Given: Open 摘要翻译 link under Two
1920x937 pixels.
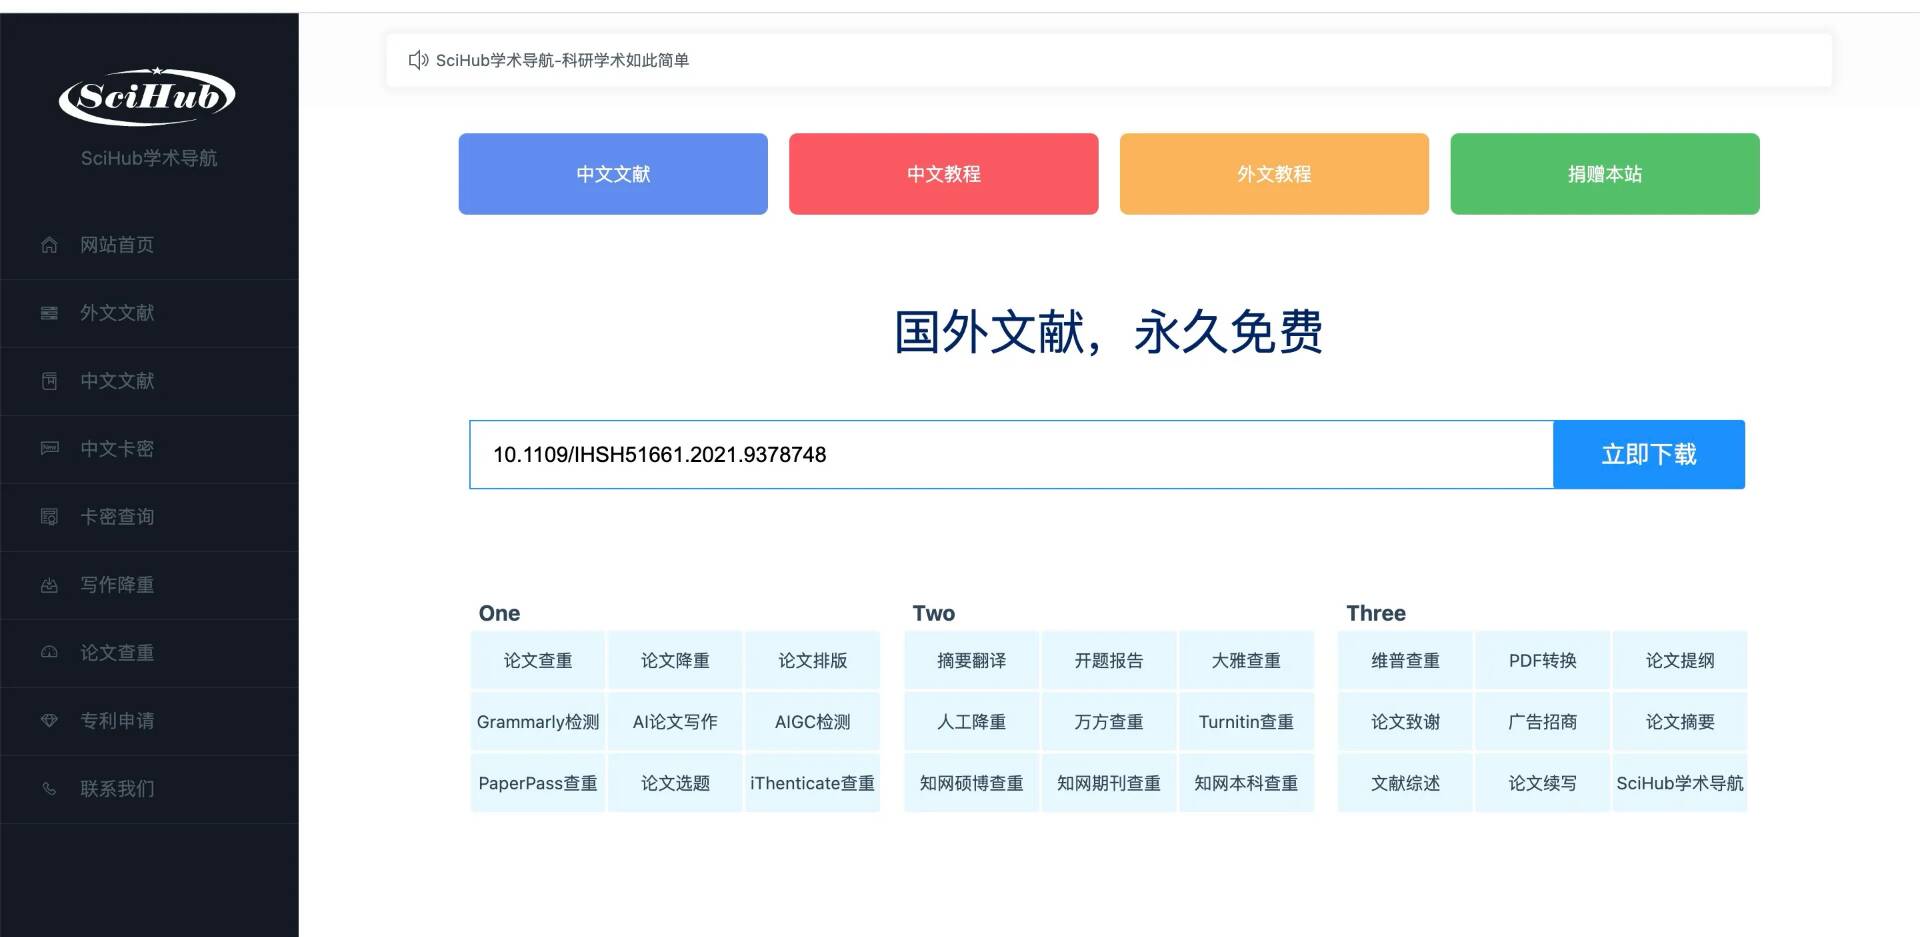Looking at the screenshot, I should (972, 661).
